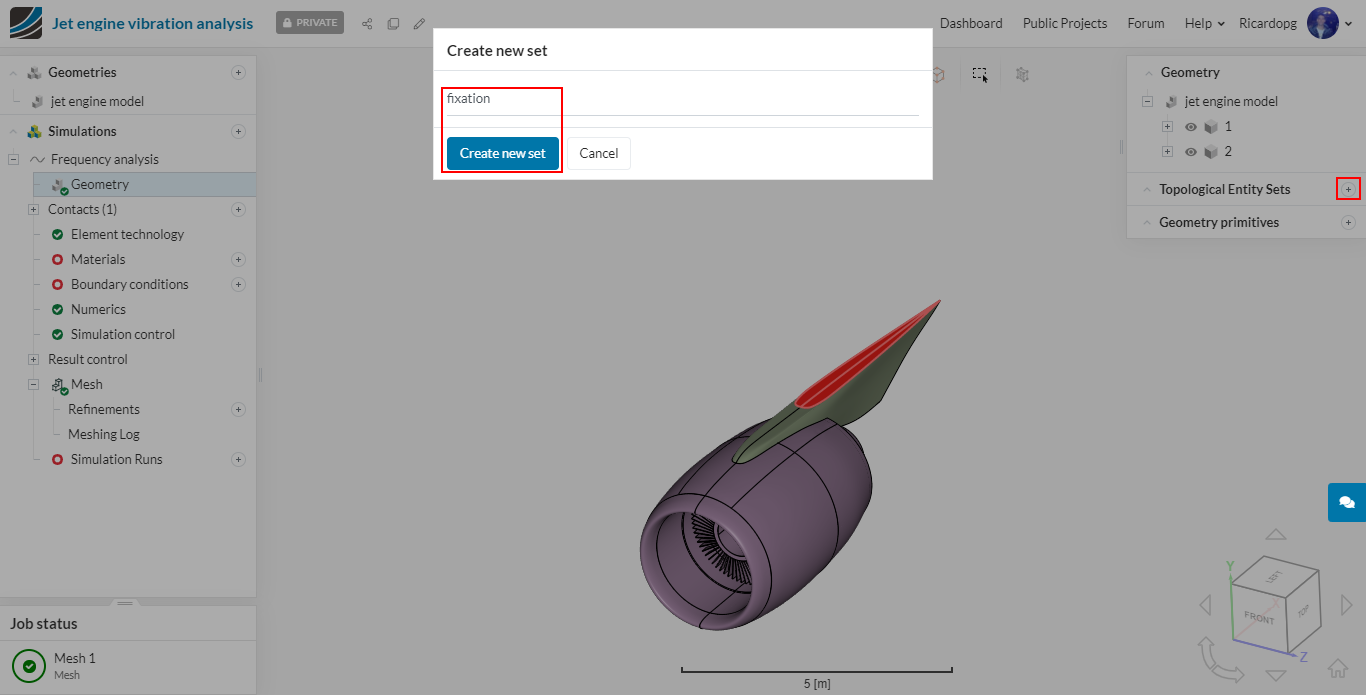
Task: Collapse the Frequency analysis tree node
Action: (x=14, y=159)
